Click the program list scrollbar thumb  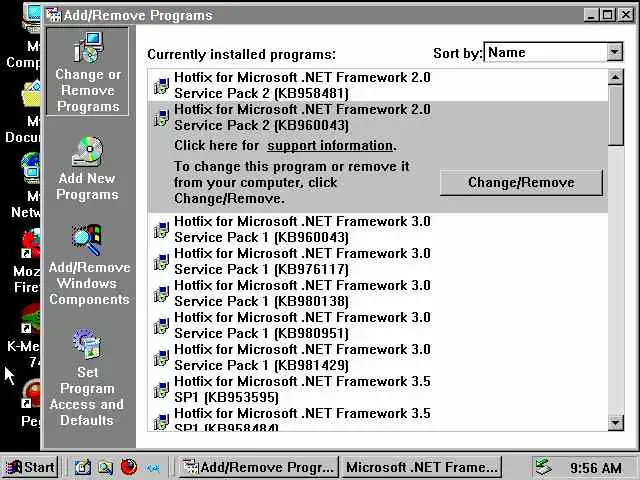coord(616,115)
